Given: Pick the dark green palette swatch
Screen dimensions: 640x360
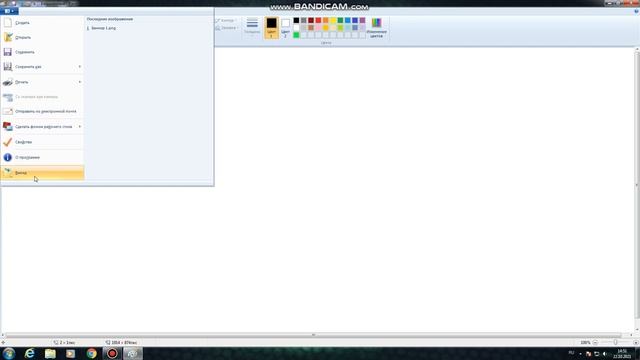Looking at the screenshot, I should coord(340,20).
